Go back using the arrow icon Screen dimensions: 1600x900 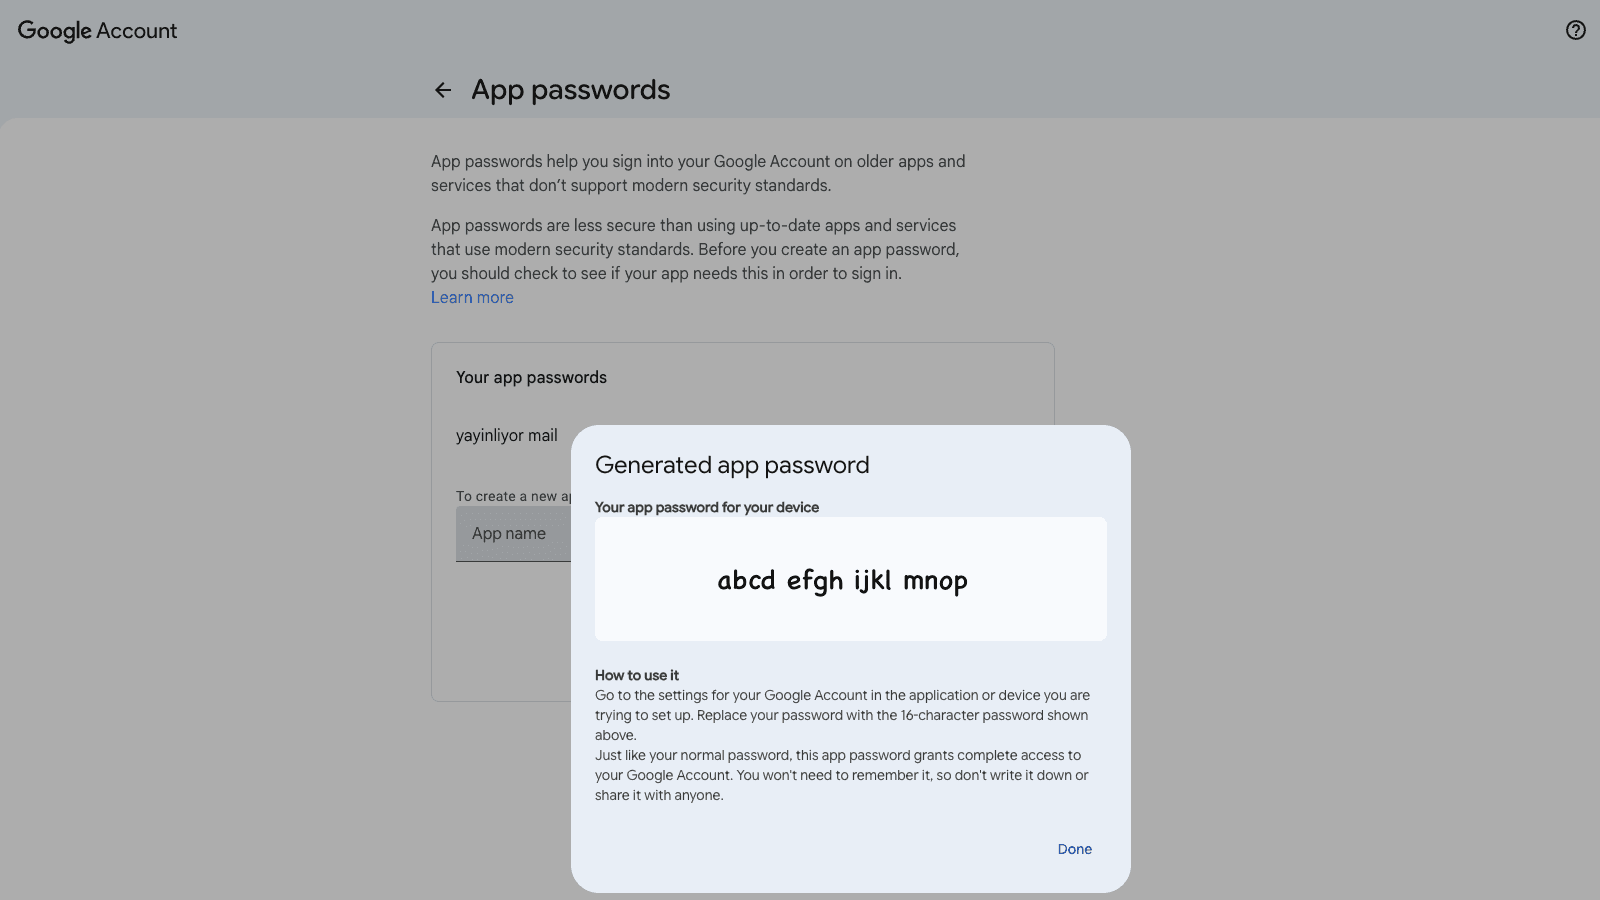(443, 90)
